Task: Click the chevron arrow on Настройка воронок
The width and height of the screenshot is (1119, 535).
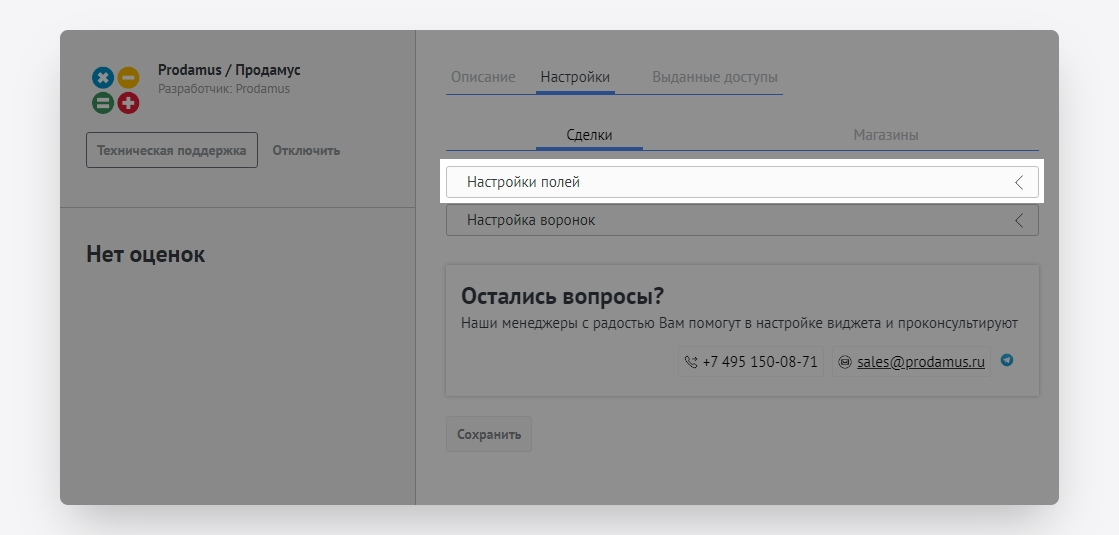Action: click(1019, 220)
